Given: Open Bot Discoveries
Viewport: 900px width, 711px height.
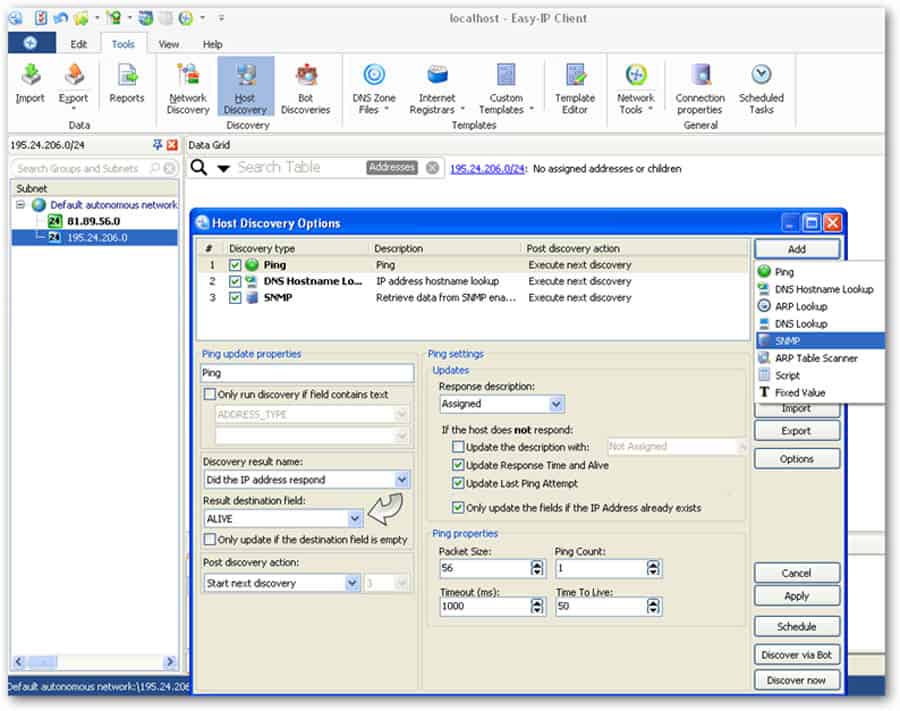Looking at the screenshot, I should (x=305, y=88).
